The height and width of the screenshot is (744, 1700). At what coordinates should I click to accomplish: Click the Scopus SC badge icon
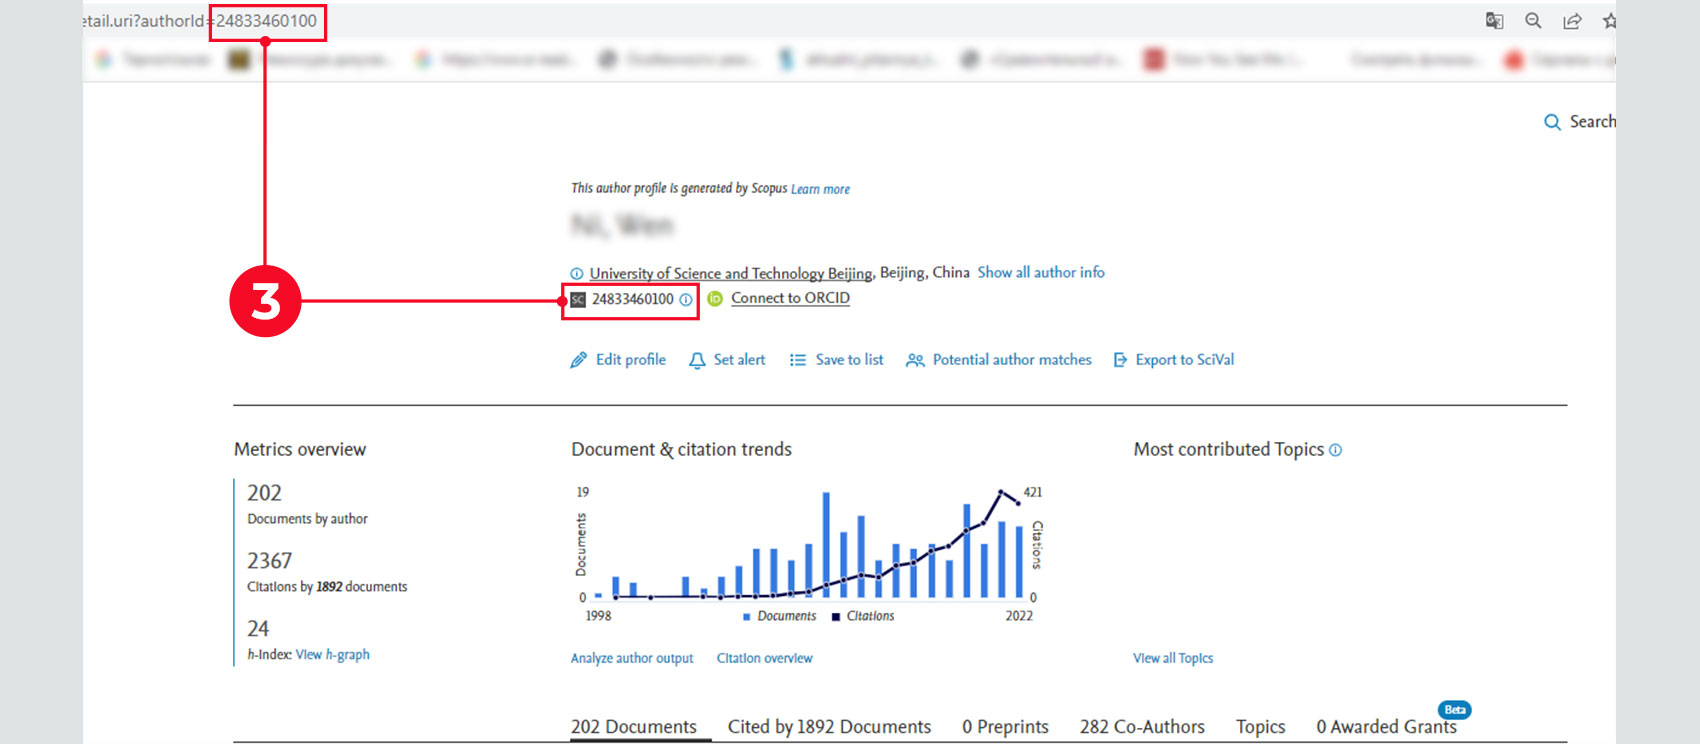578,300
